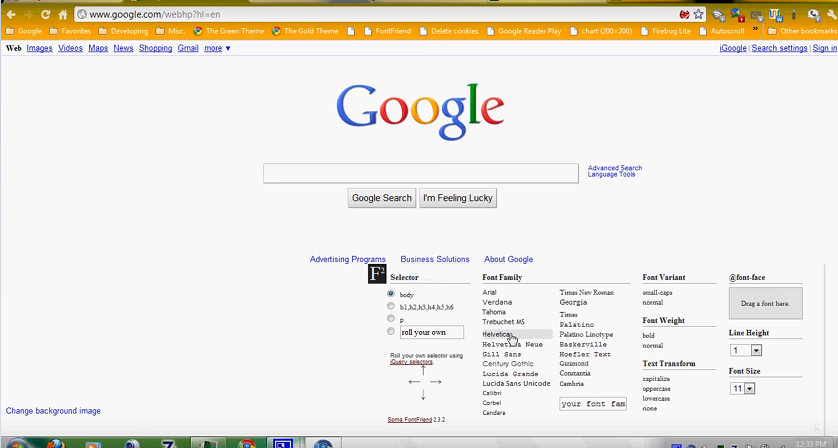Open Other bookmarks folder
This screenshot has width=838, height=448.
[802, 31]
